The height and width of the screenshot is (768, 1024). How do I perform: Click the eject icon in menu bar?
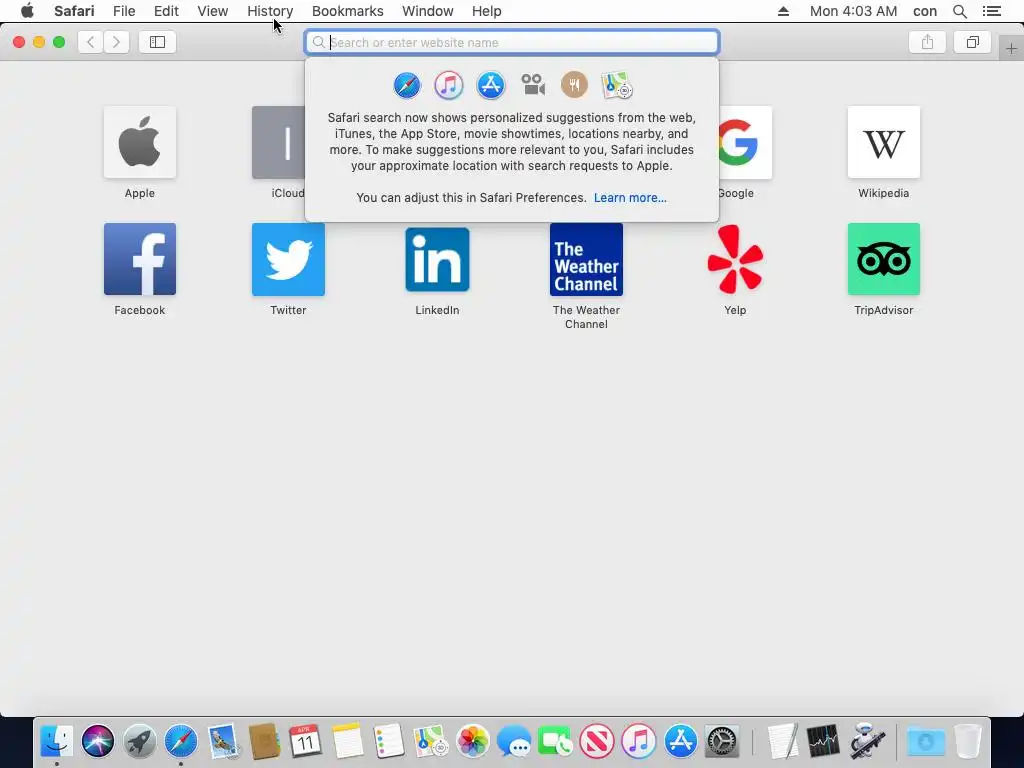click(783, 11)
